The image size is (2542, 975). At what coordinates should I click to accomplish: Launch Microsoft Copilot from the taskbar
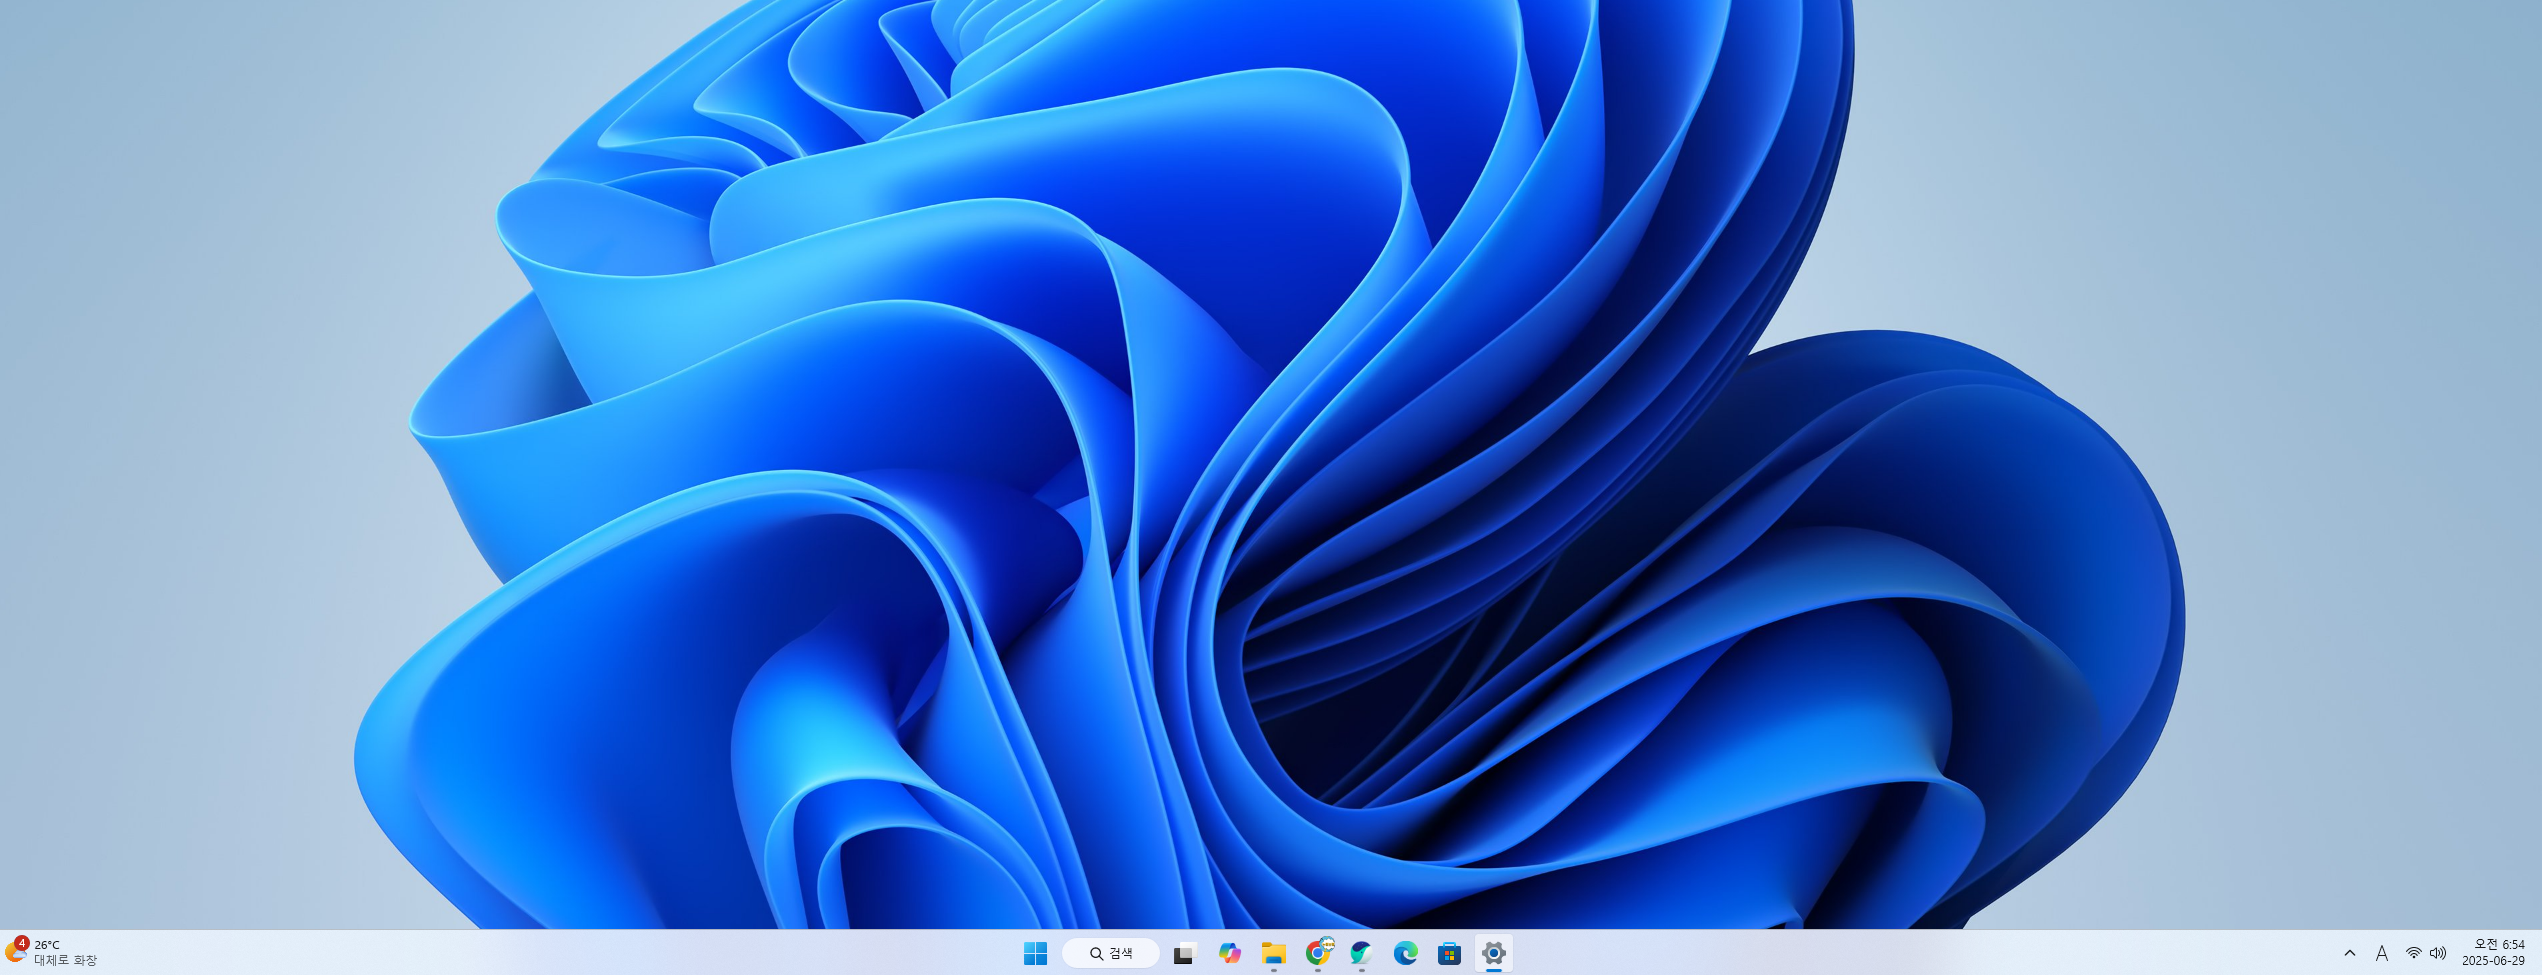1229,953
